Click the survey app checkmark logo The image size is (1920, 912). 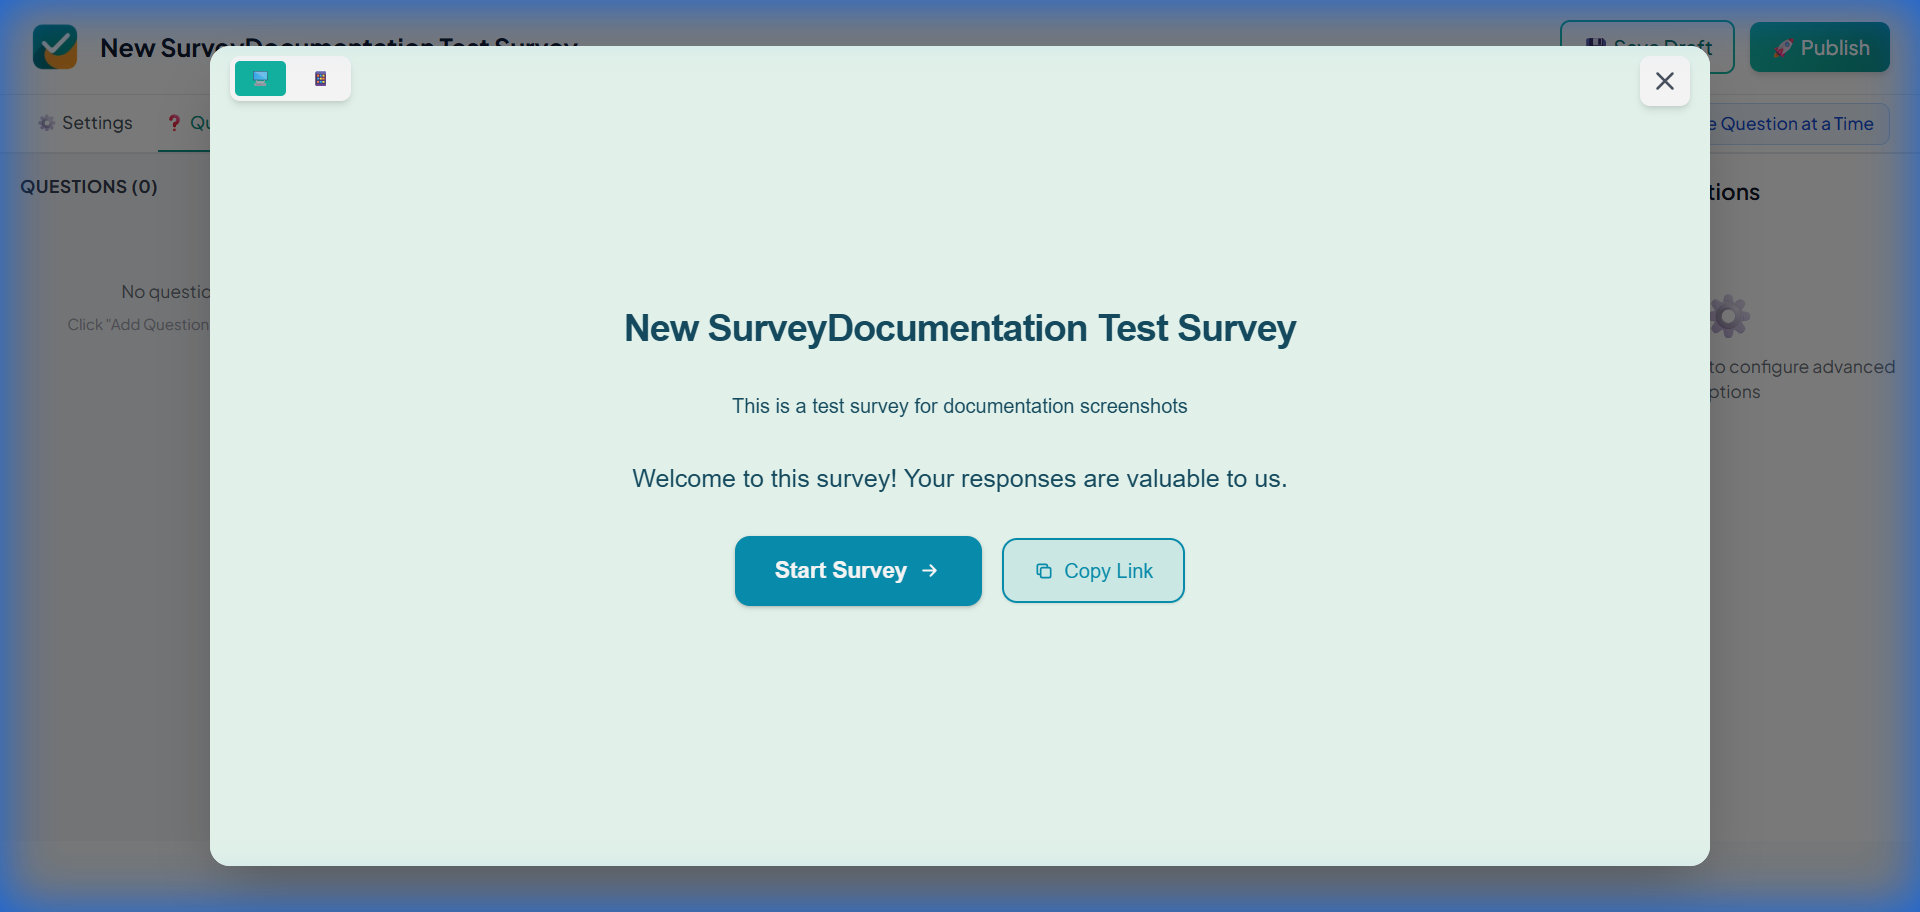[55, 47]
